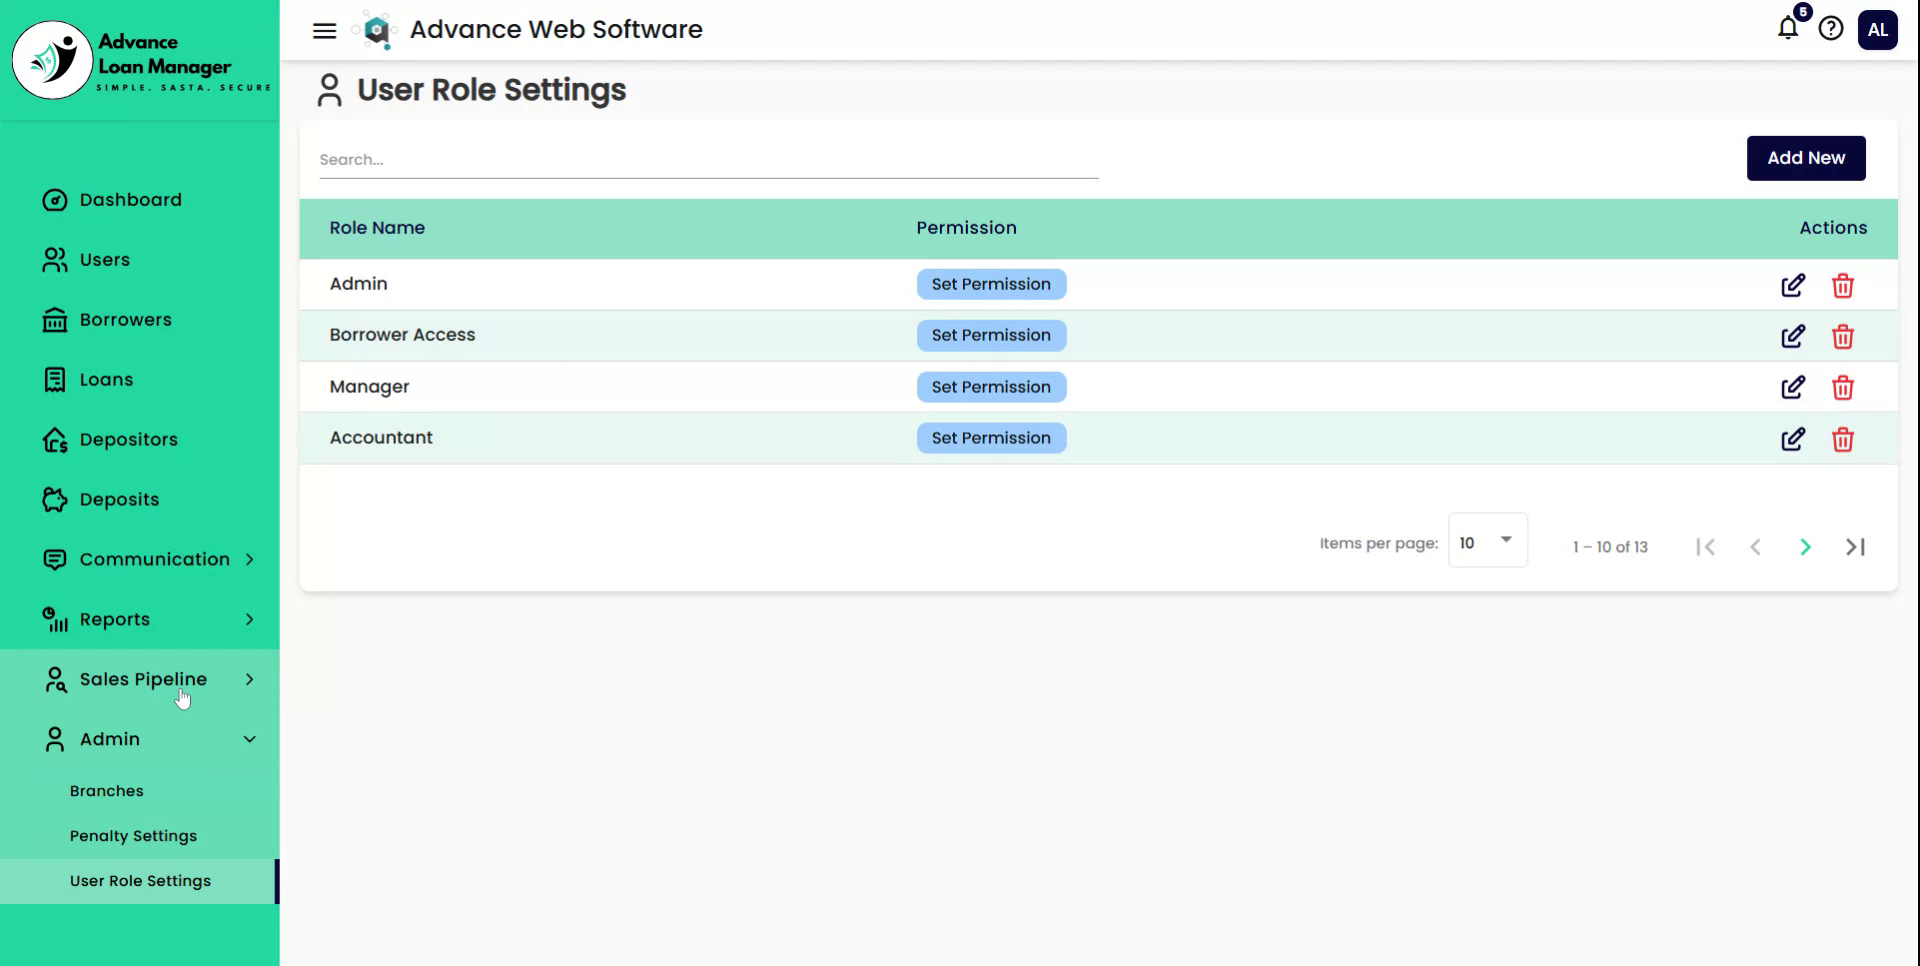Expand the Sales Pipeline menu
Image resolution: width=1920 pixels, height=966 pixels.
click(x=248, y=679)
